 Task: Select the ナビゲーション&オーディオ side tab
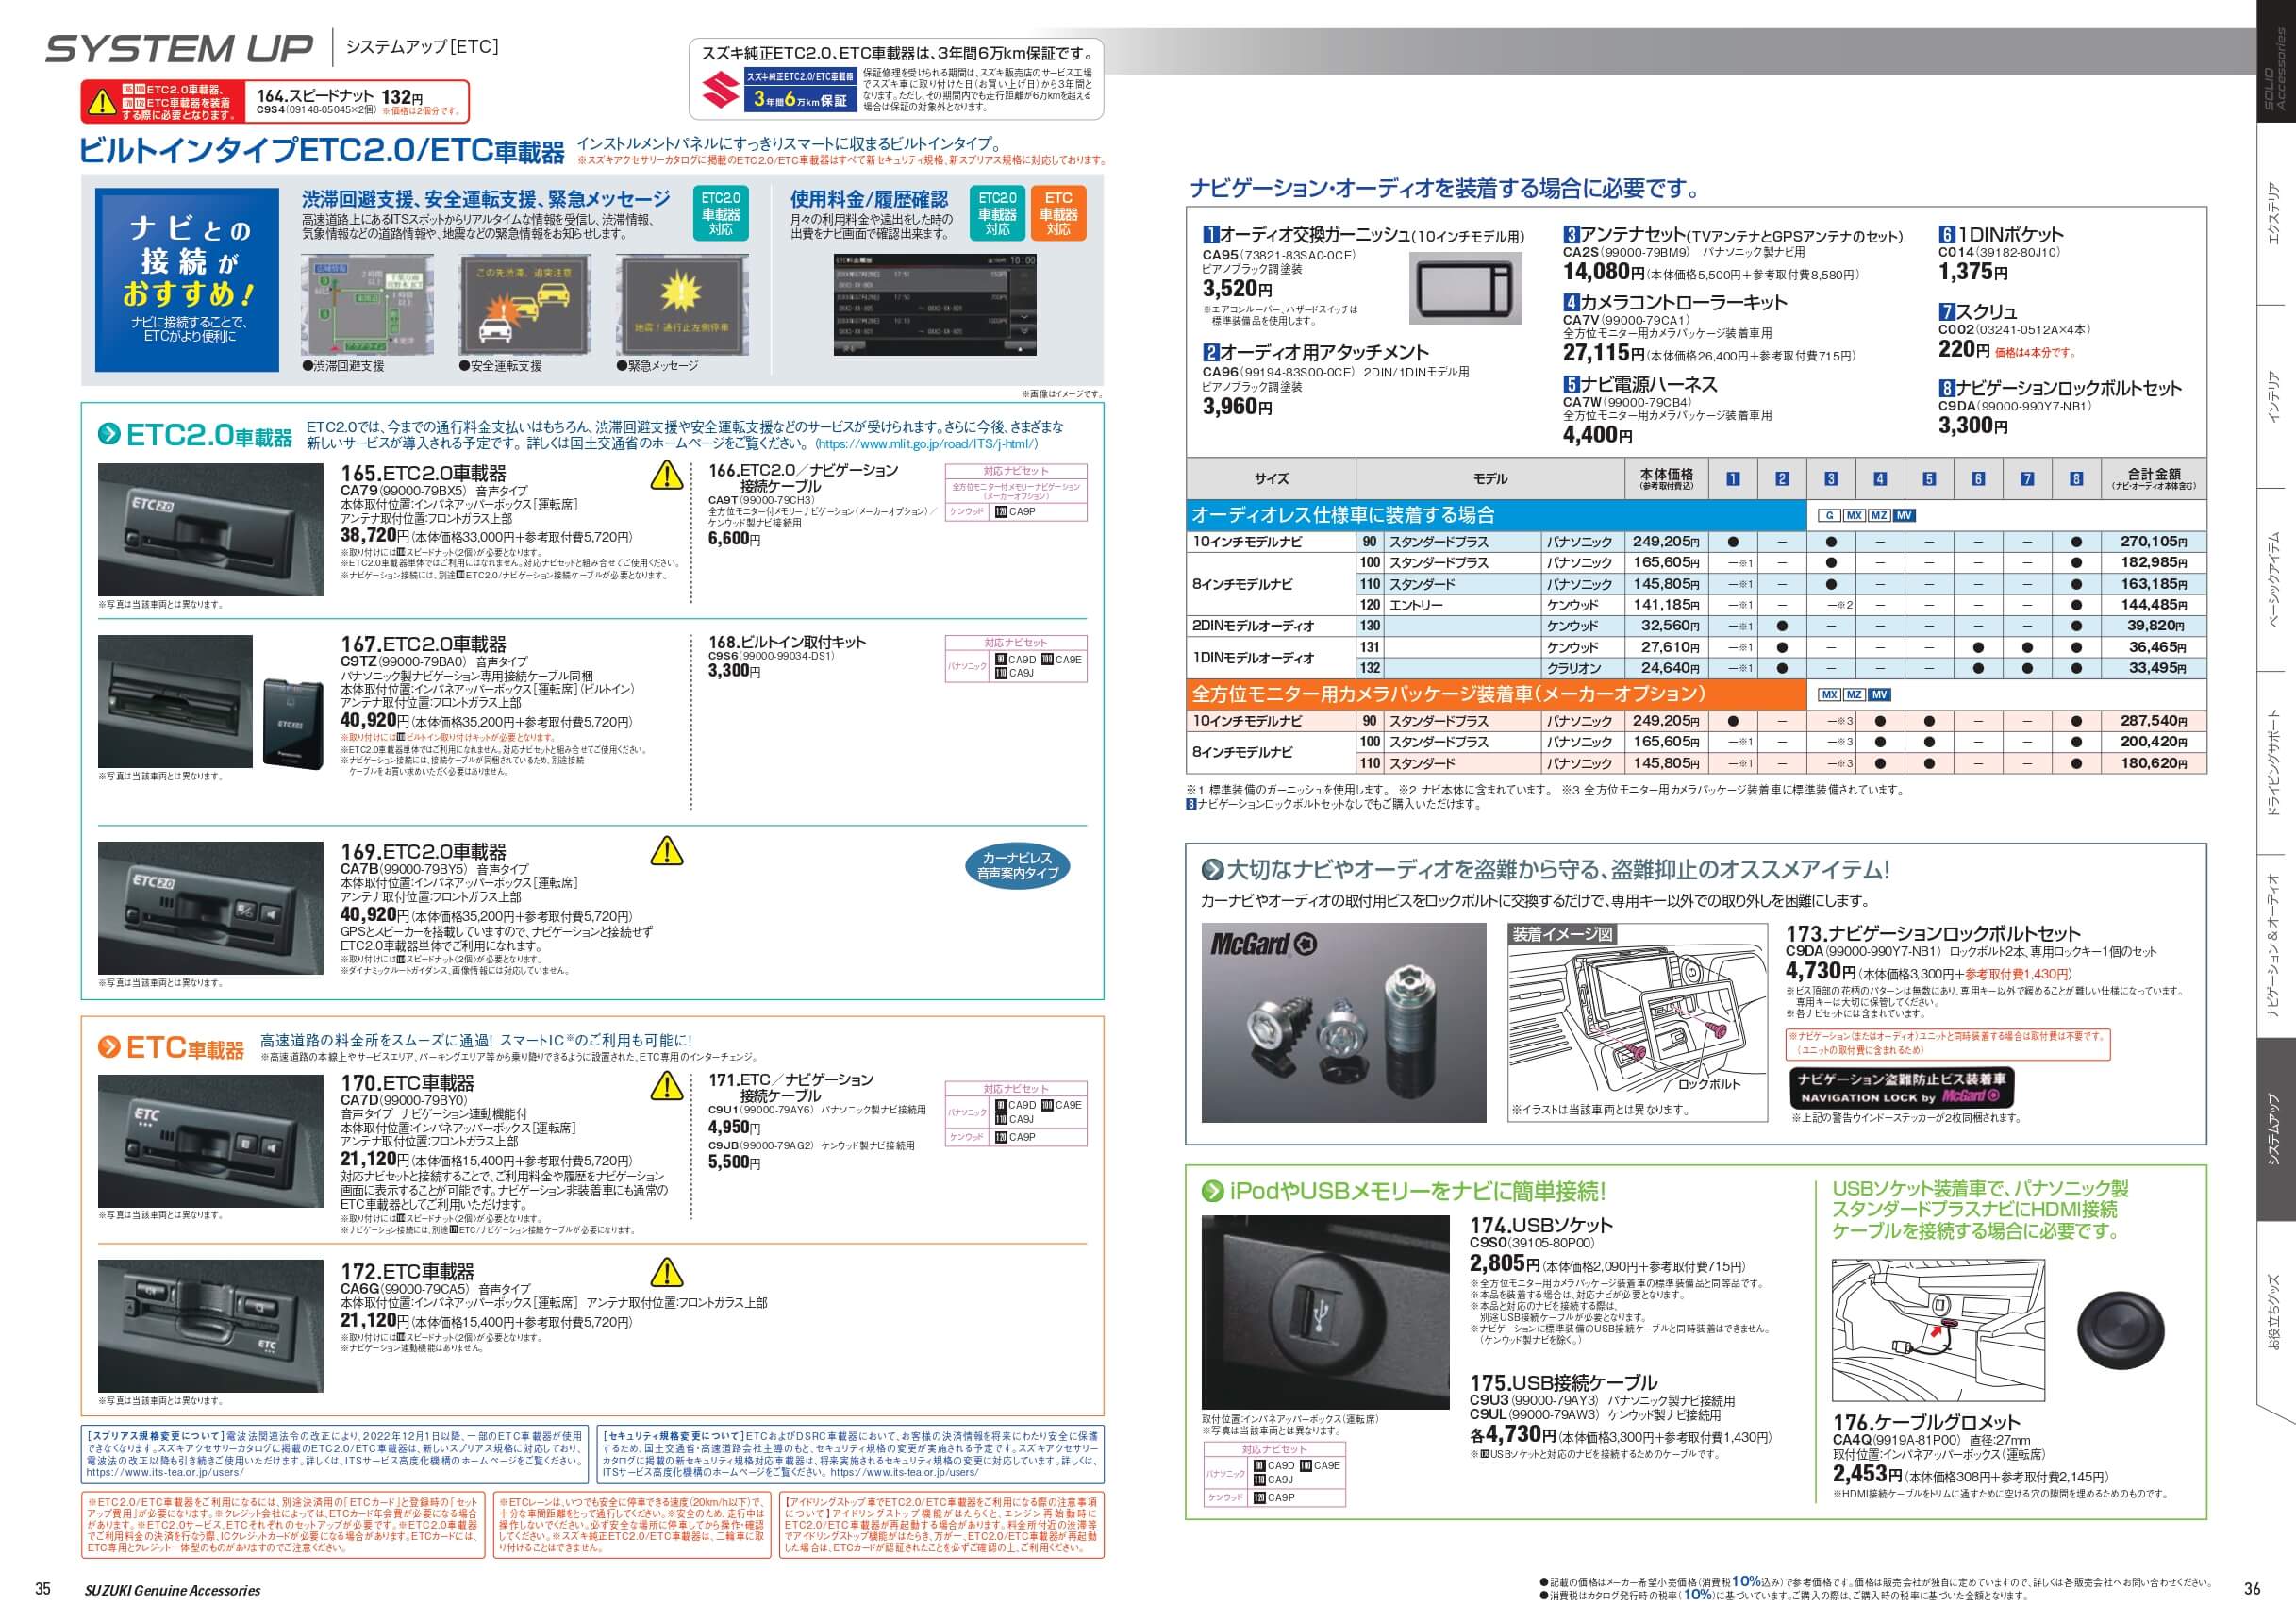[2274, 947]
